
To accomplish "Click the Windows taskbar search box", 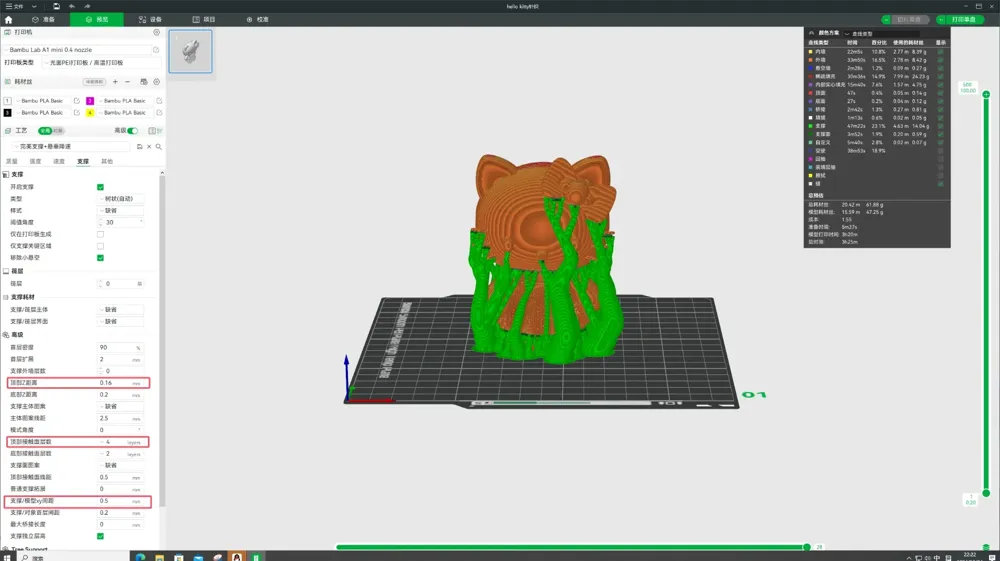I will tap(72, 557).
